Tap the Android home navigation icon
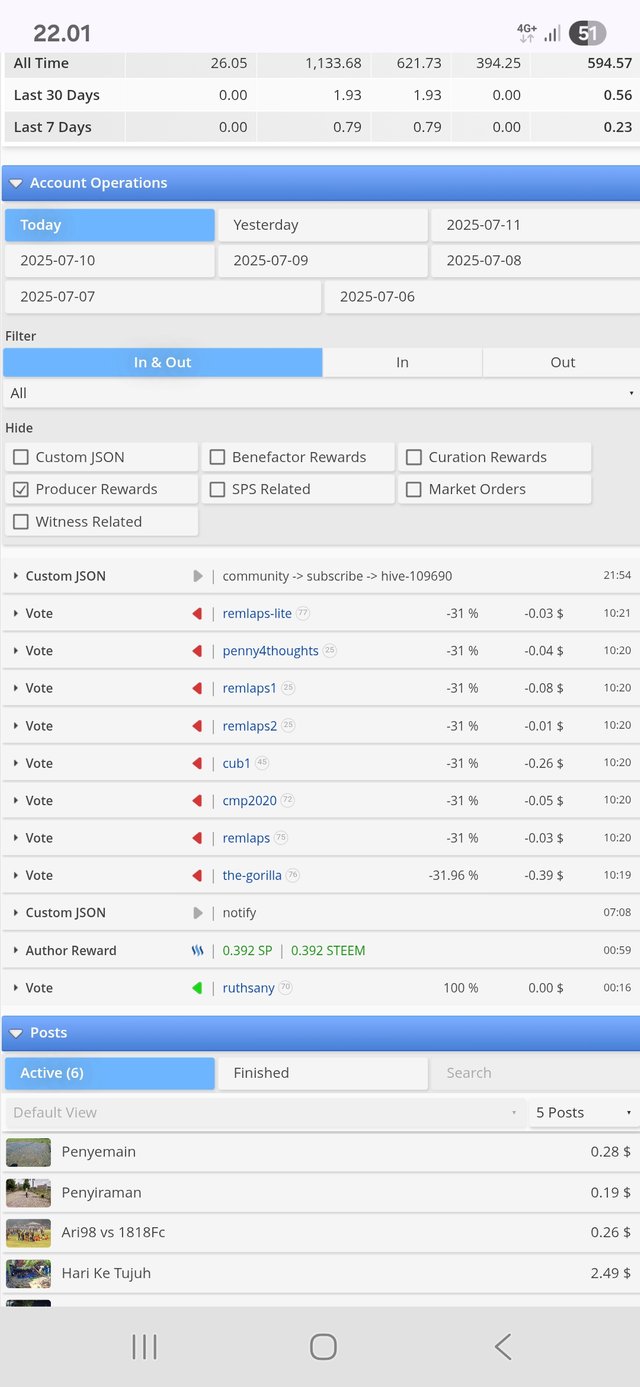This screenshot has width=640, height=1387. pos(323,1347)
